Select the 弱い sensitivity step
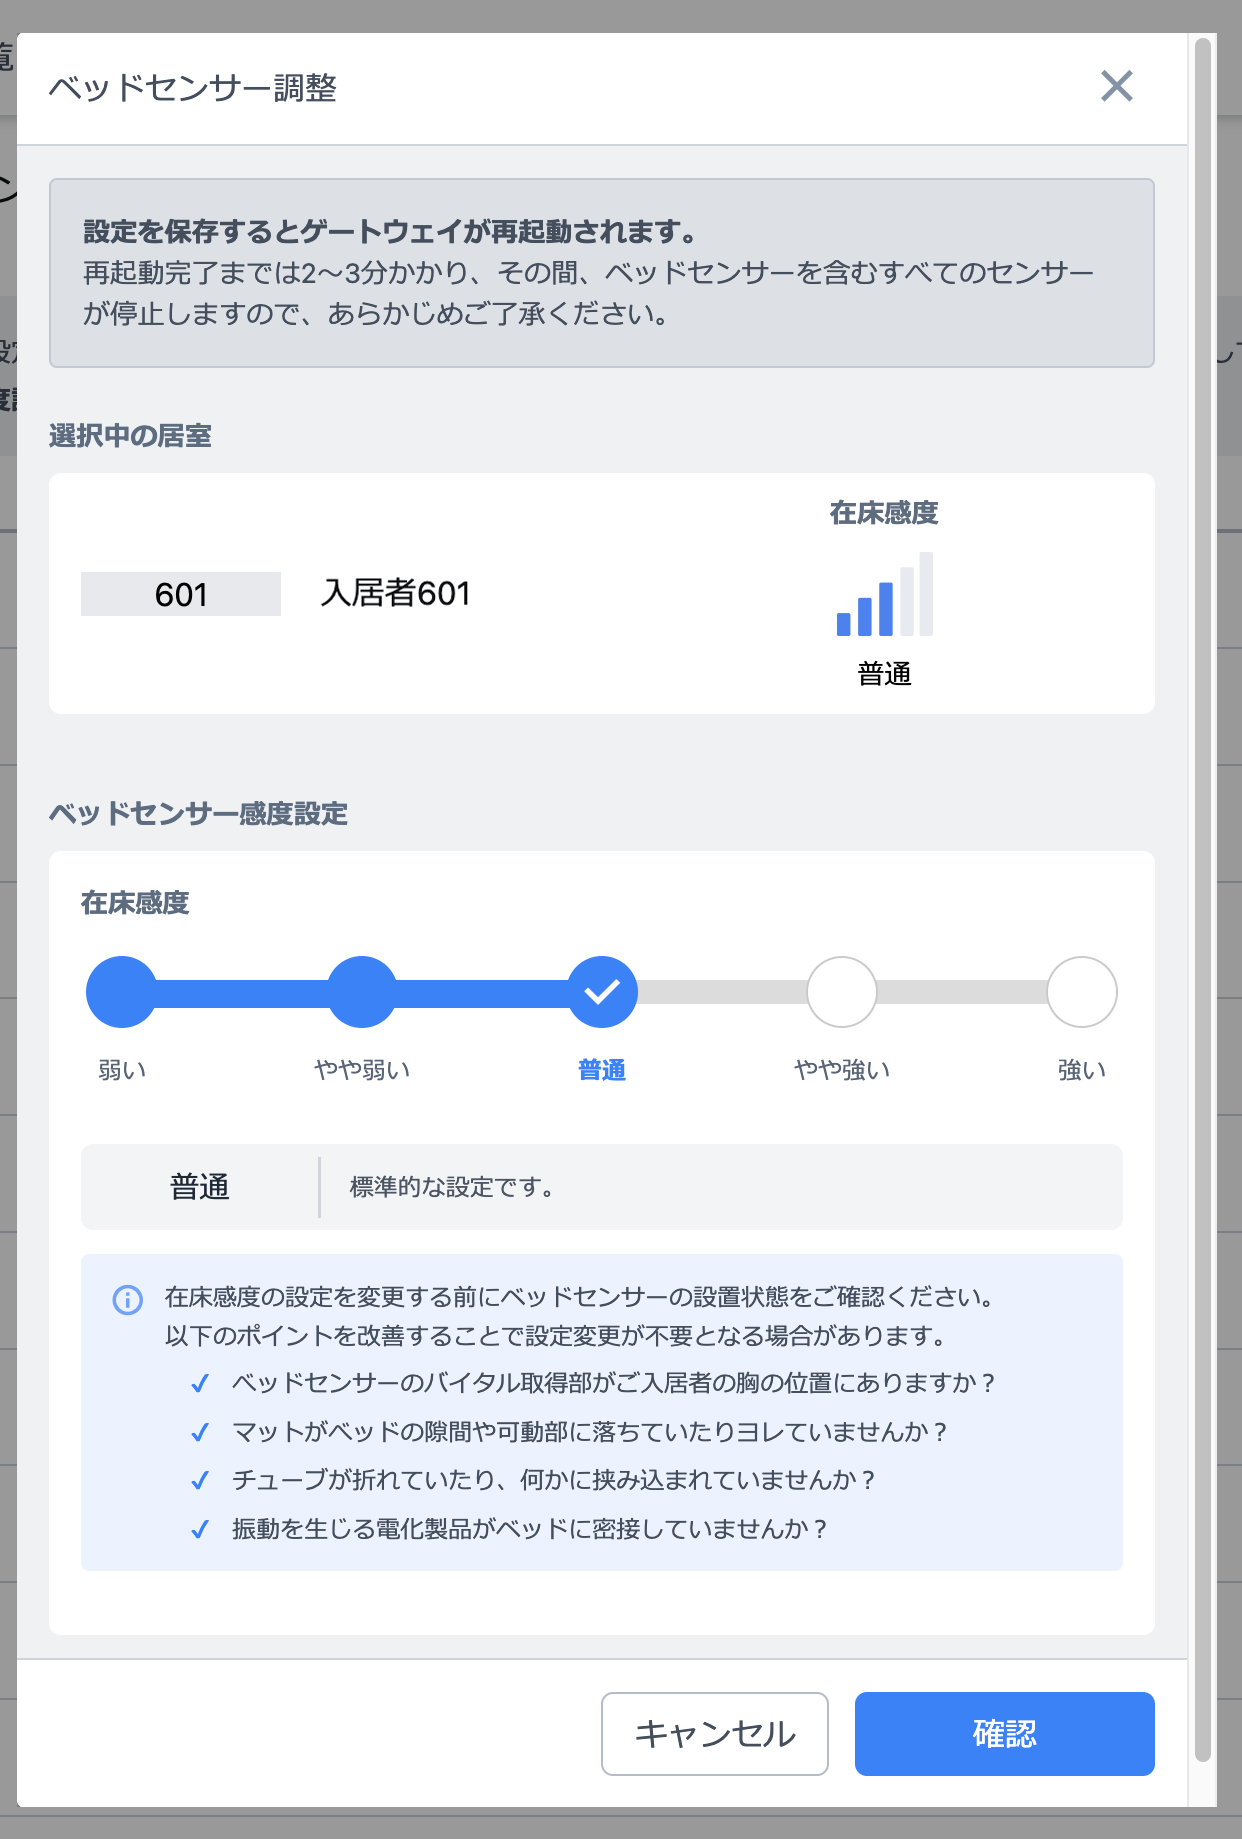This screenshot has width=1242, height=1839. coord(121,992)
